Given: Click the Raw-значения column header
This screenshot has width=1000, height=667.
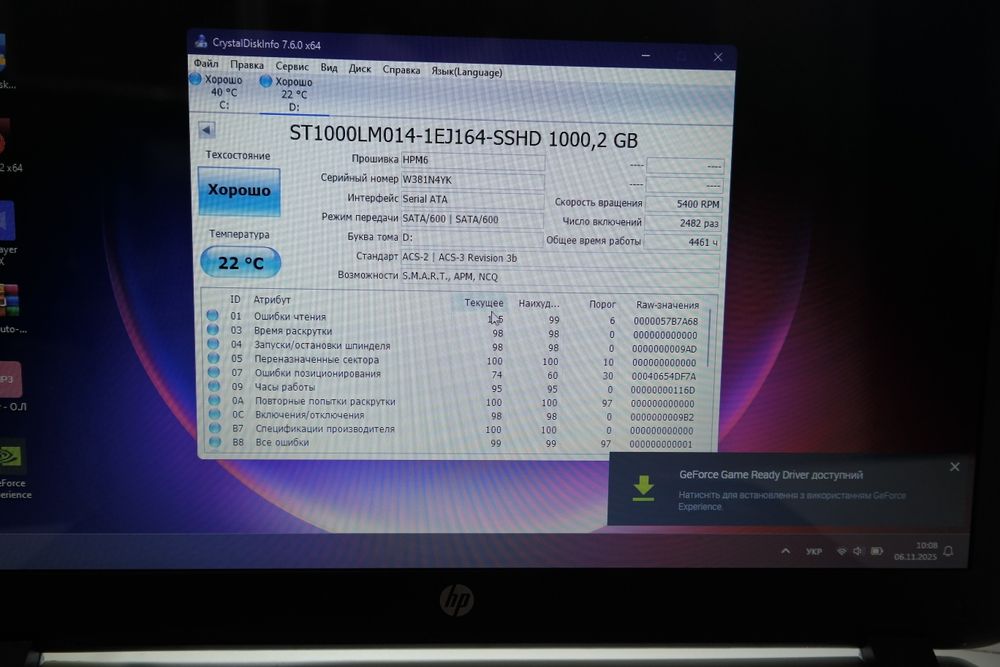Looking at the screenshot, I should (x=667, y=305).
